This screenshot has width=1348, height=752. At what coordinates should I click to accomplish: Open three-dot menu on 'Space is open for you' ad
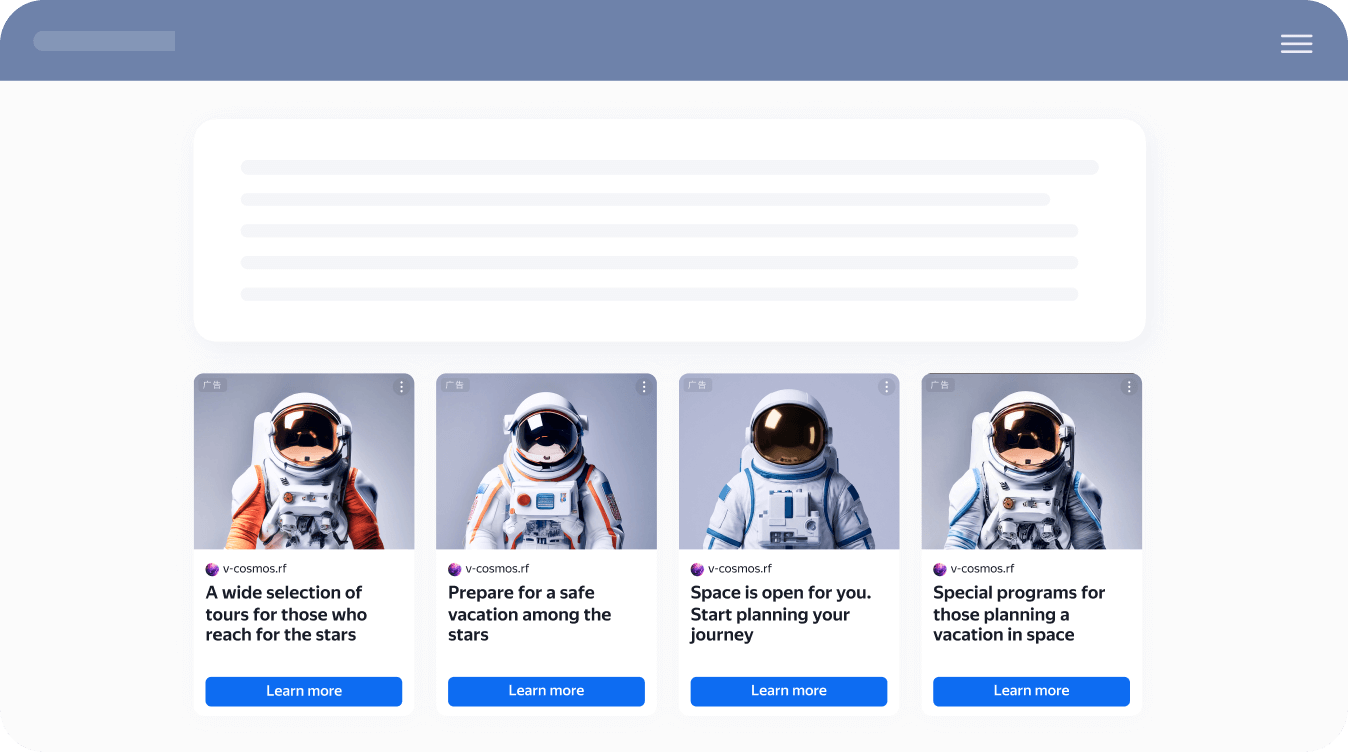[886, 387]
